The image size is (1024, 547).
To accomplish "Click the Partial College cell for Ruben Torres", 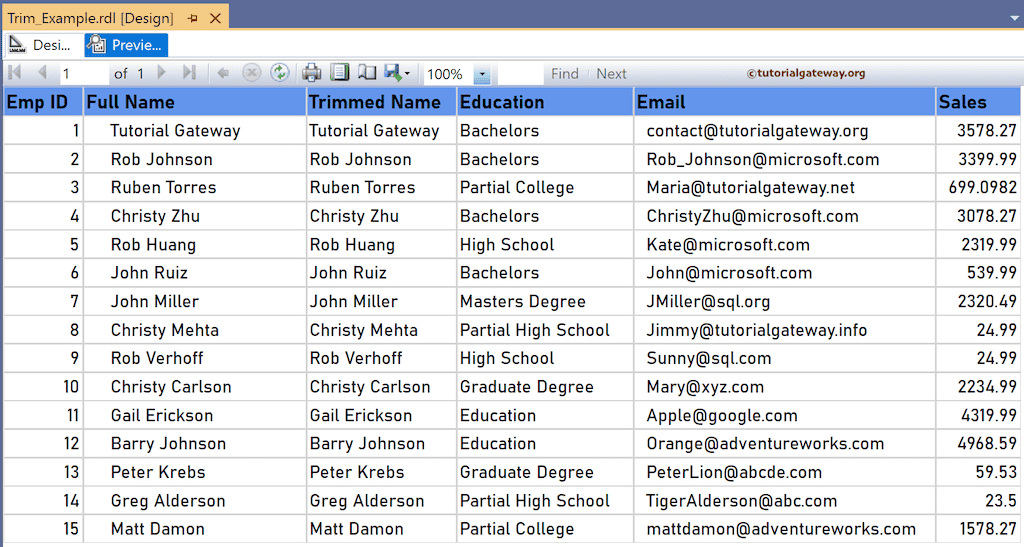I will (x=545, y=187).
